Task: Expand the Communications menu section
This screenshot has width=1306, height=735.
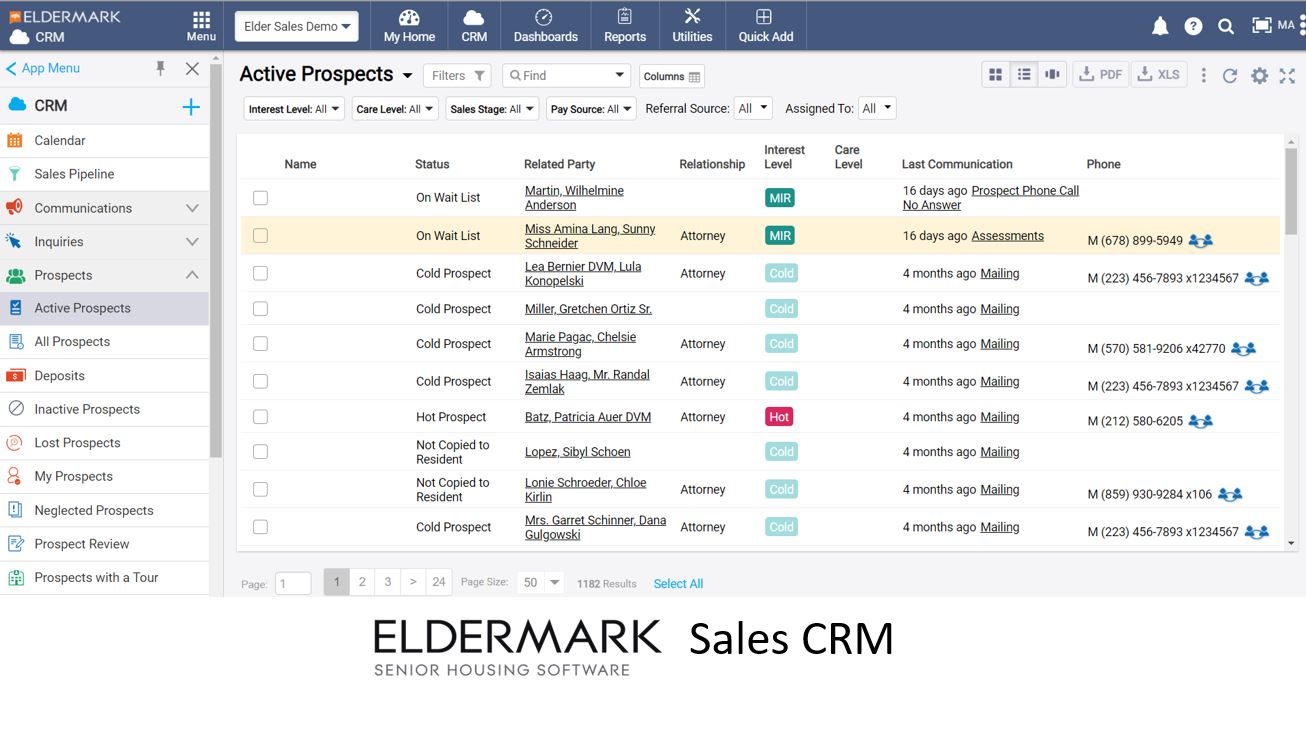Action: coord(192,208)
